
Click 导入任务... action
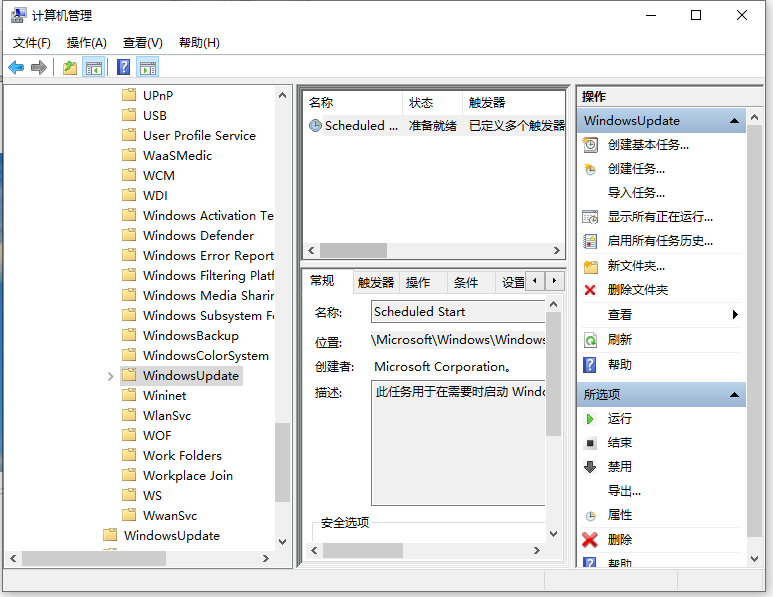click(x=636, y=193)
